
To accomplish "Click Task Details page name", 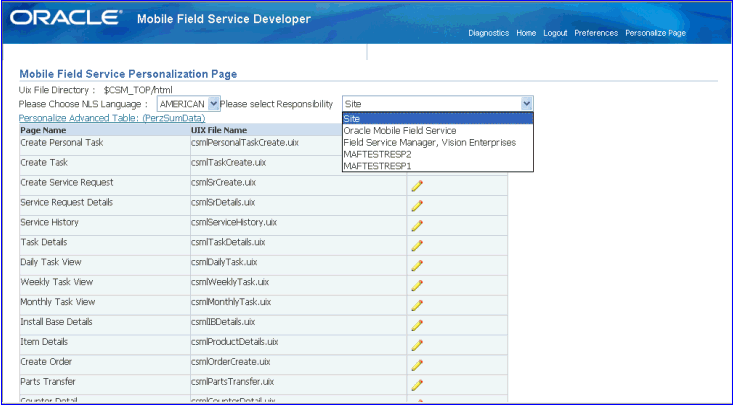I will pyautogui.click(x=44, y=242).
